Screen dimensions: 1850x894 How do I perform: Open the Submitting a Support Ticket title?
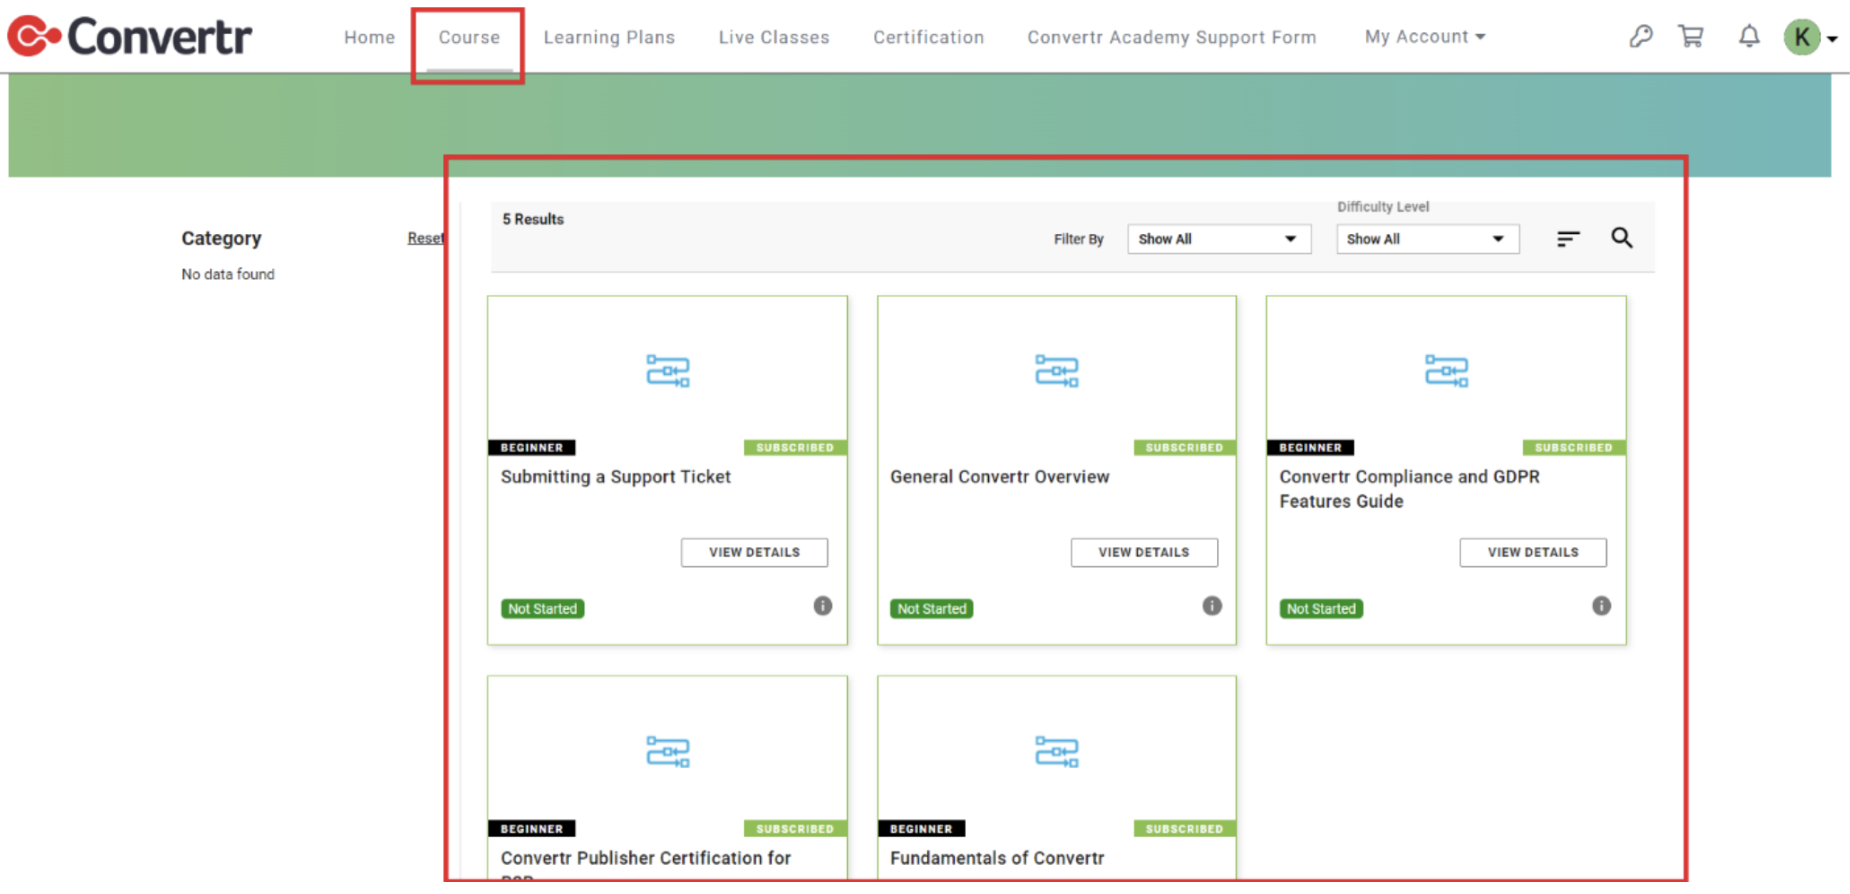616,477
